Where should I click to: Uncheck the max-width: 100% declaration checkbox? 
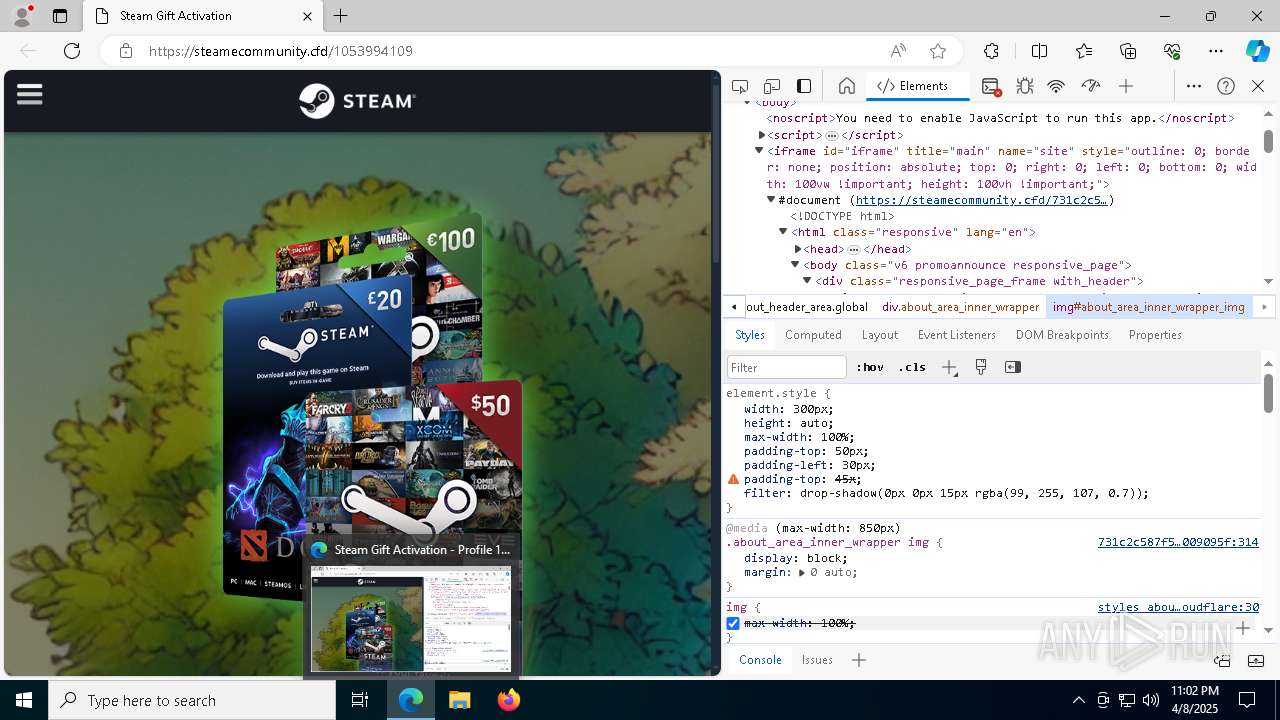tap(733, 623)
